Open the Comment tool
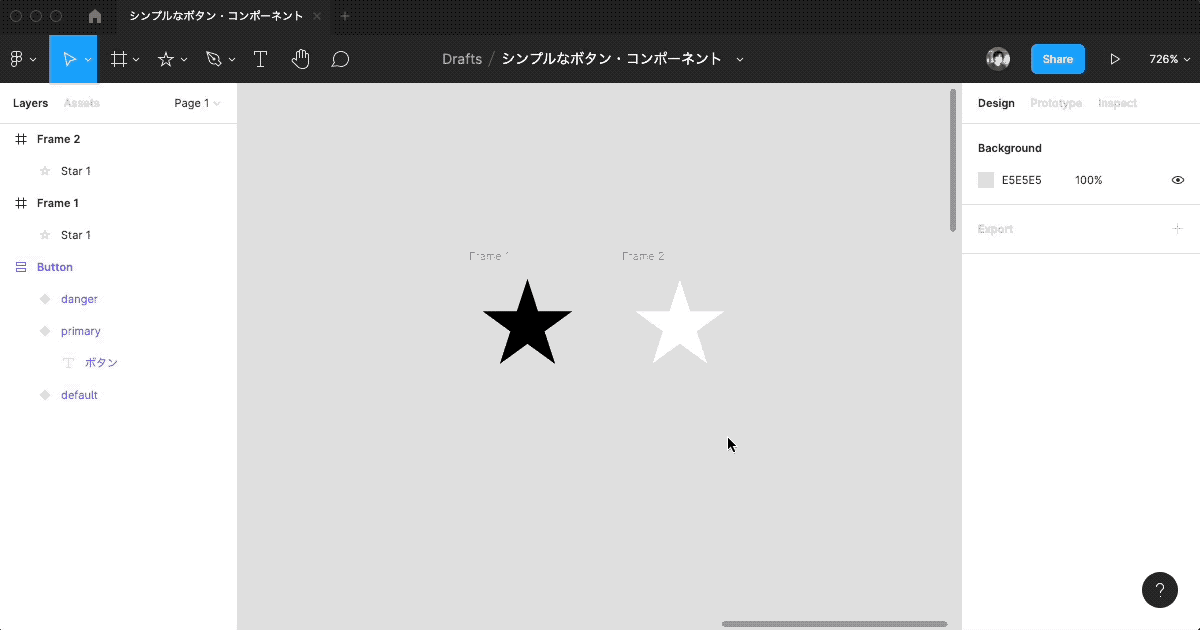This screenshot has height=630, width=1200. (x=340, y=59)
